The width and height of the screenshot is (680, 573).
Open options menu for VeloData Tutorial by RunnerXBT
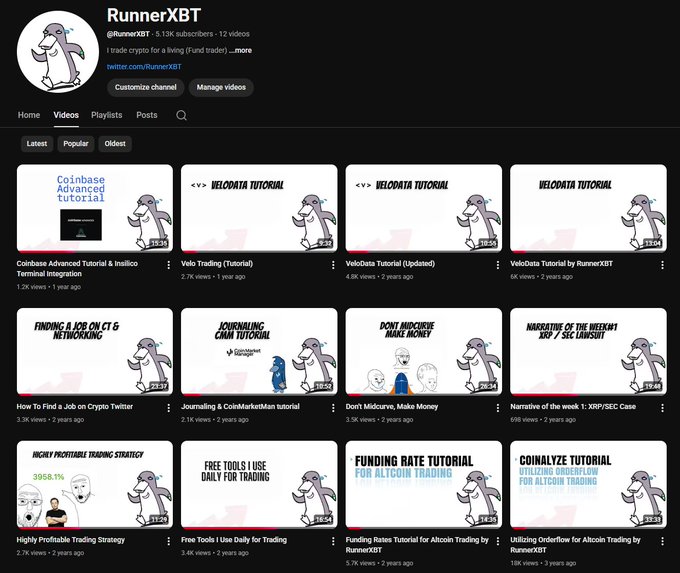coord(662,265)
